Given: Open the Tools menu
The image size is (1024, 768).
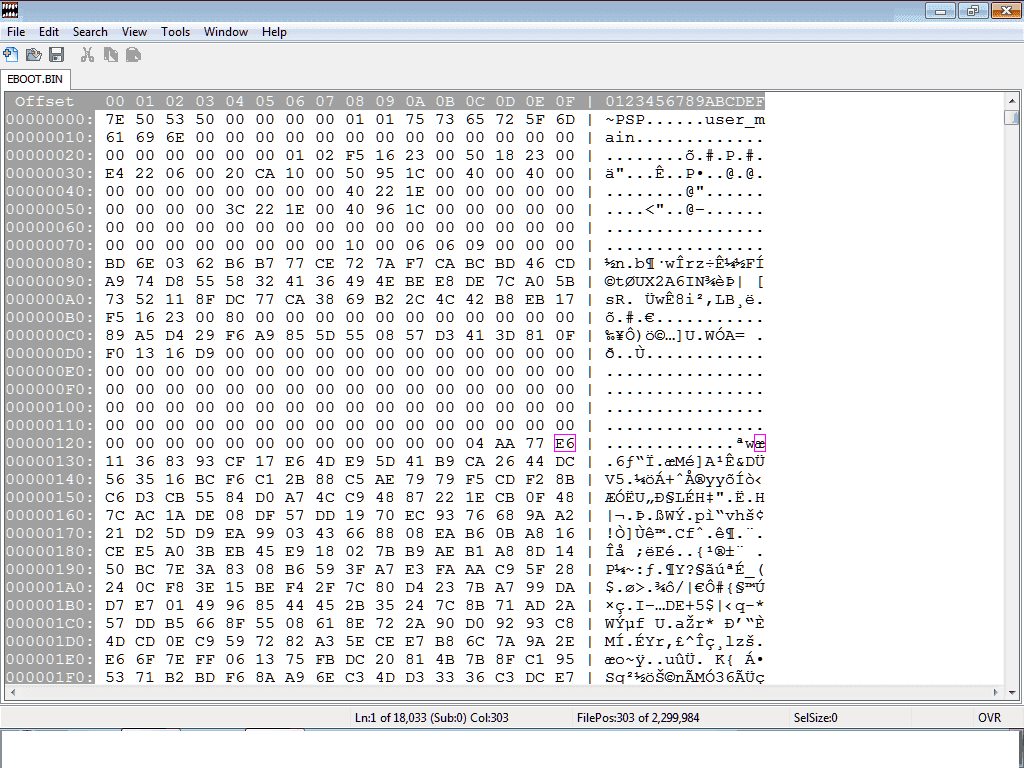Looking at the screenshot, I should tap(175, 32).
